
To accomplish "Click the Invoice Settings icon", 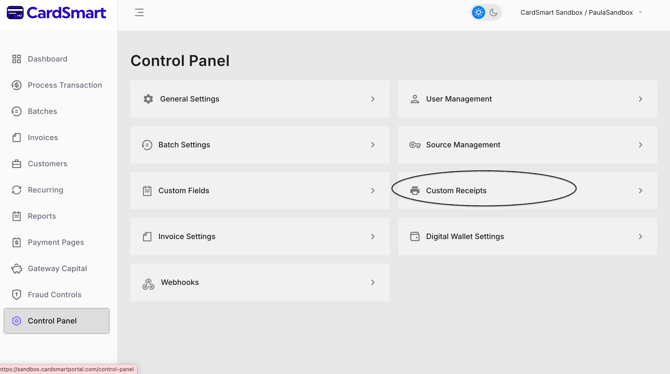I will tap(147, 236).
